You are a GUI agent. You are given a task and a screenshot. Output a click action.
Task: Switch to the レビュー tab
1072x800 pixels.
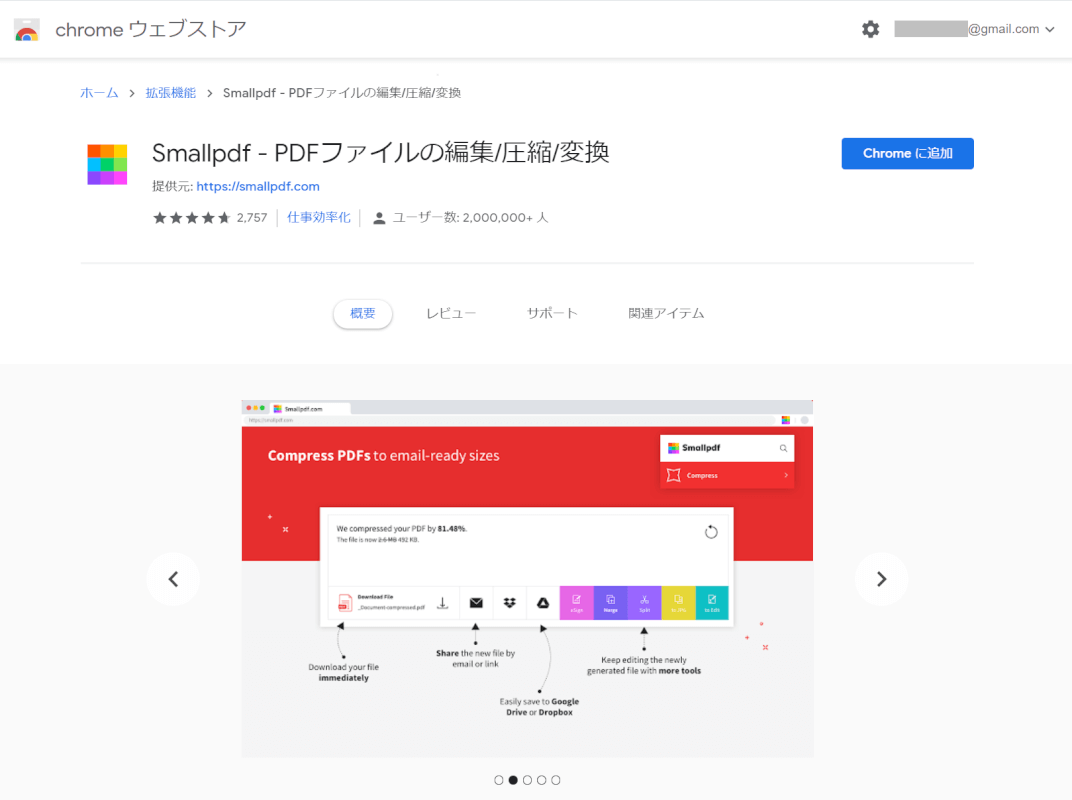(451, 313)
